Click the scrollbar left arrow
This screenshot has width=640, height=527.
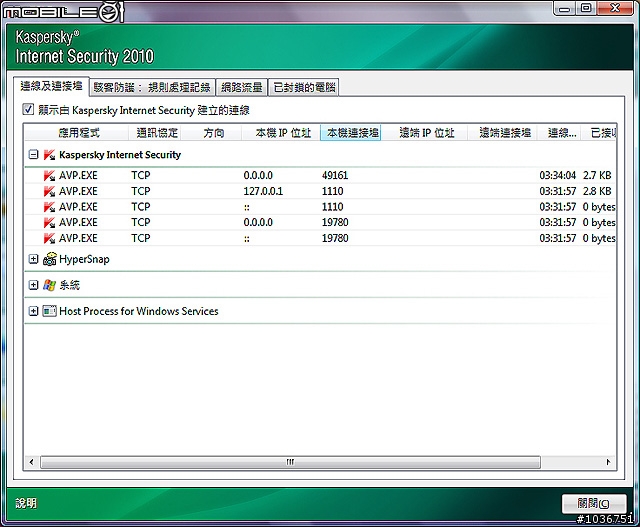(x=31, y=462)
